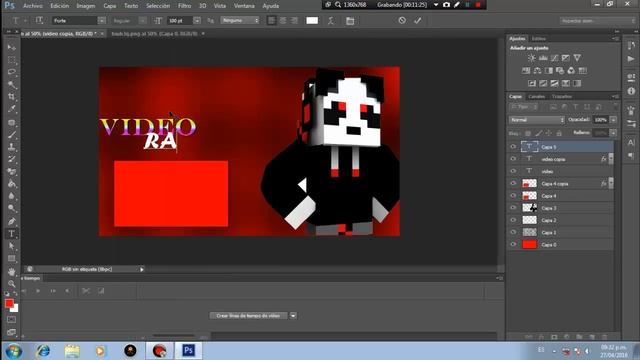This screenshot has width=640, height=360.
Task: Open the Character panel icon in right dock
Action: click(631, 142)
